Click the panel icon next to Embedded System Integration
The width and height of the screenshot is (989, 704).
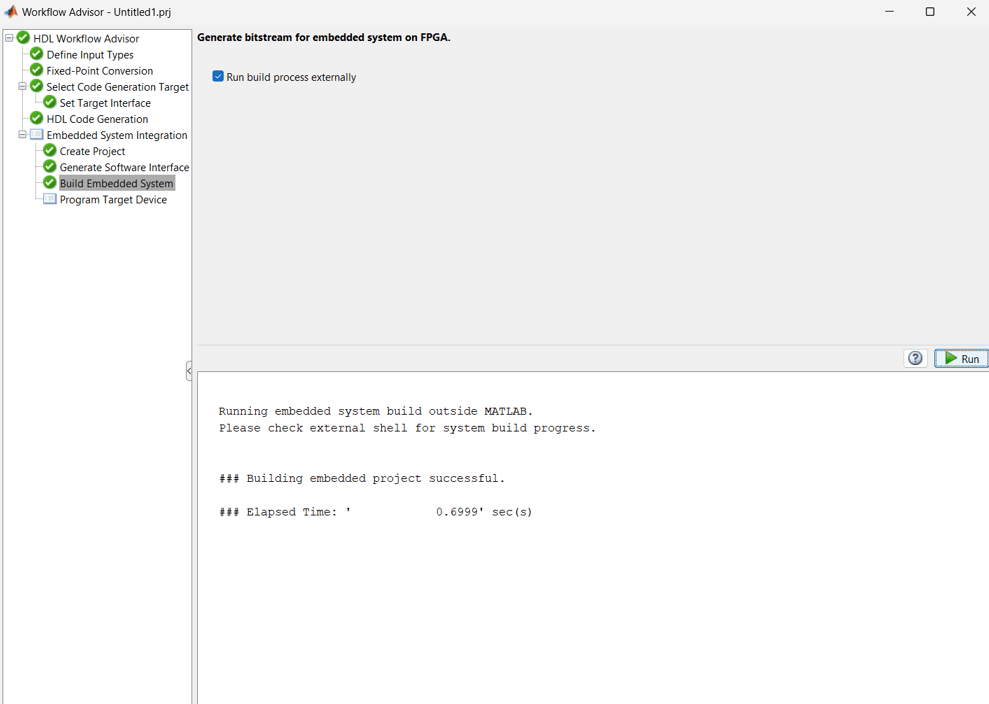pyautogui.click(x=35, y=134)
